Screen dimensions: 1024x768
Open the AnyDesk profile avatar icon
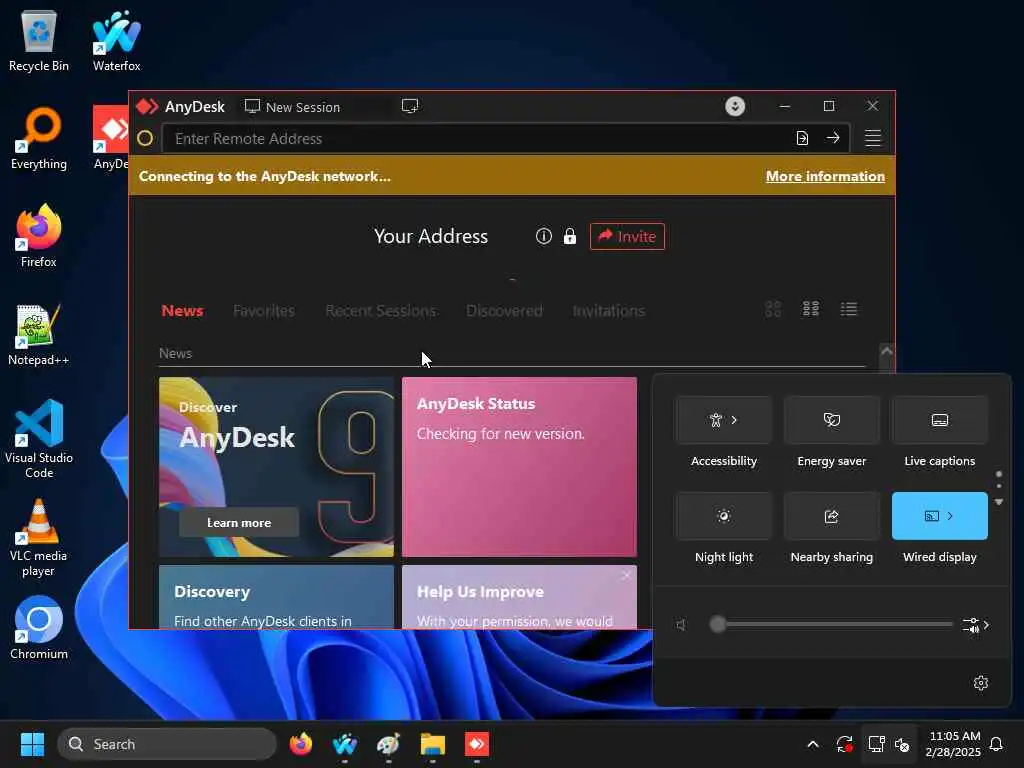735,106
